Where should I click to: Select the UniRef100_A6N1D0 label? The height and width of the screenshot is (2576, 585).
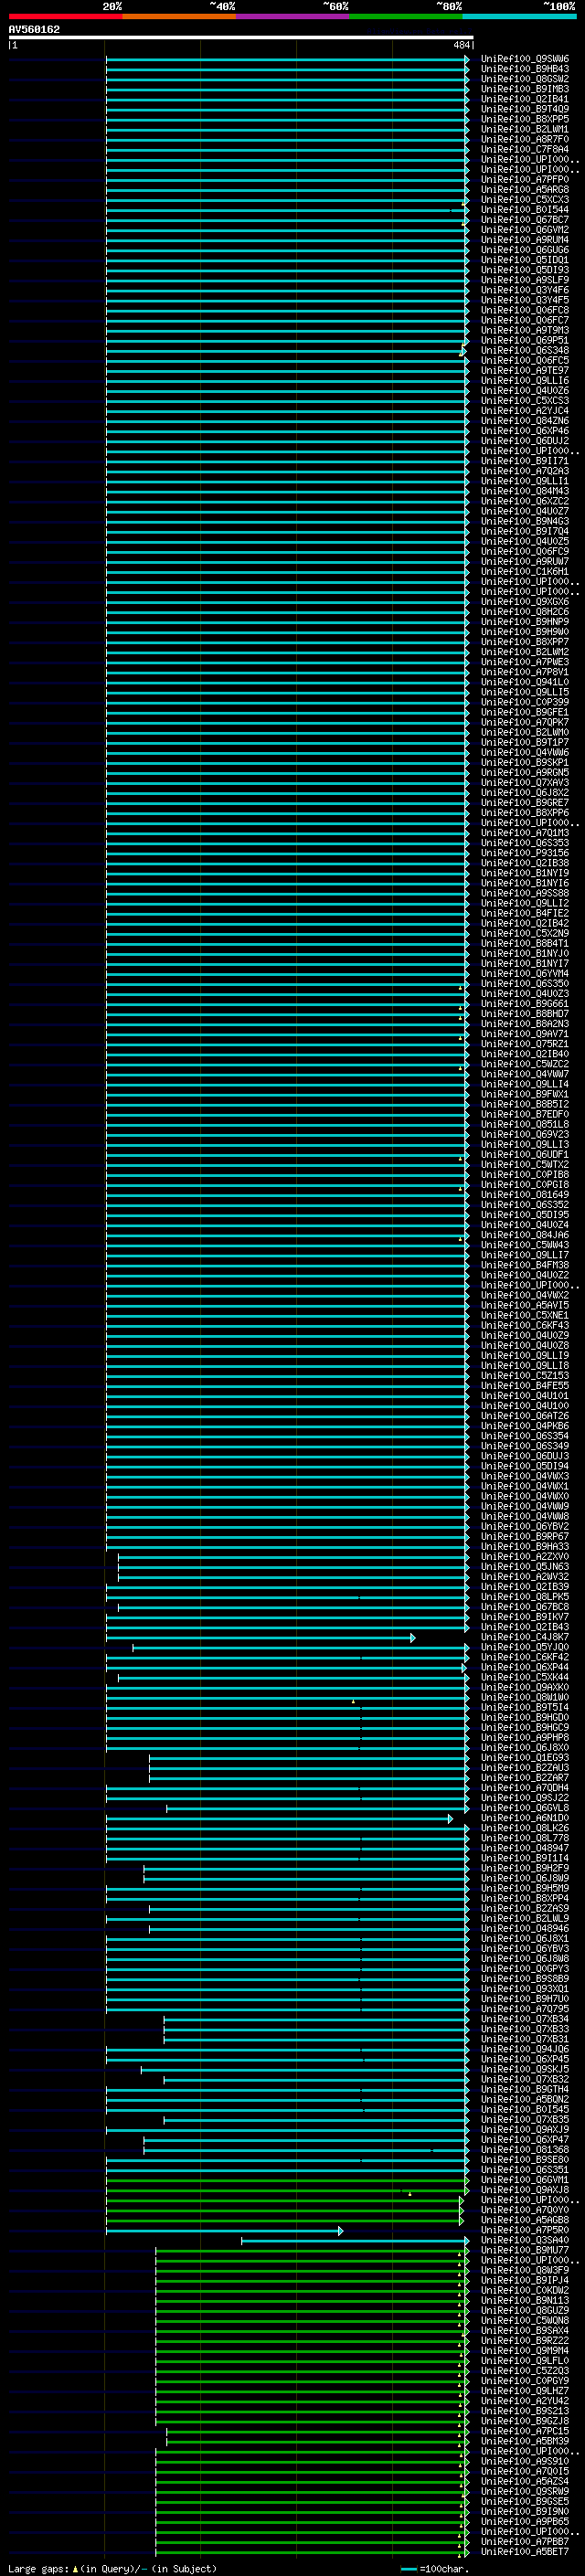[525, 1819]
